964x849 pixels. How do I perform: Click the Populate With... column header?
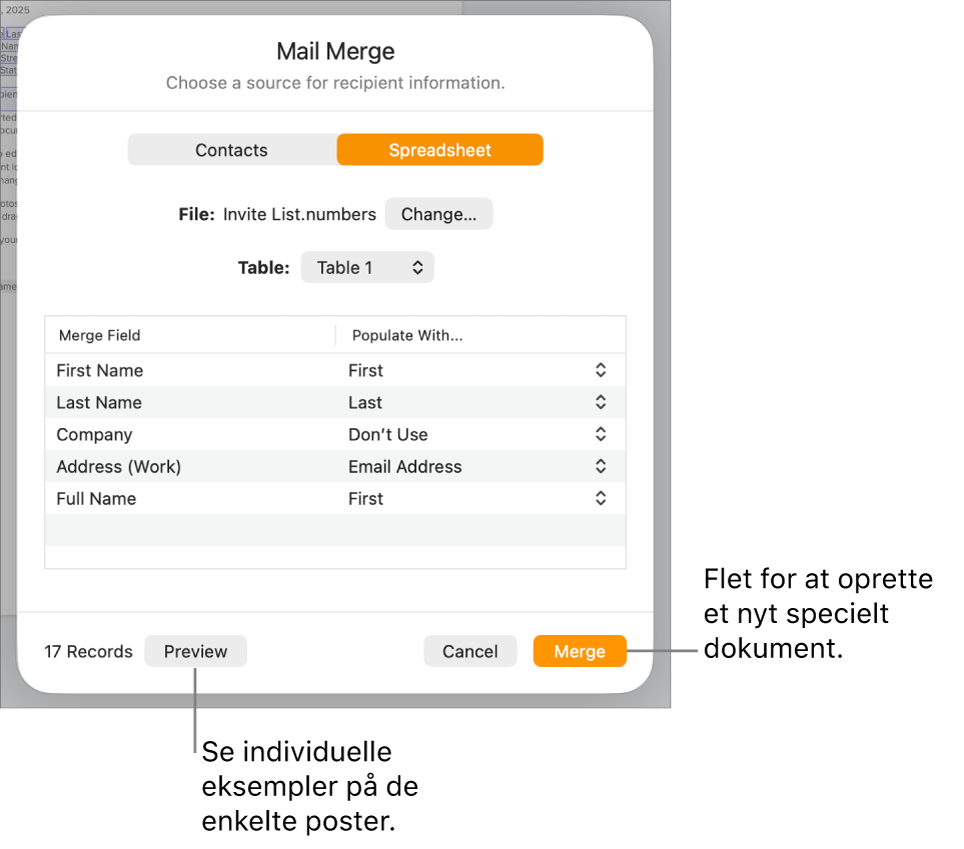(x=481, y=335)
